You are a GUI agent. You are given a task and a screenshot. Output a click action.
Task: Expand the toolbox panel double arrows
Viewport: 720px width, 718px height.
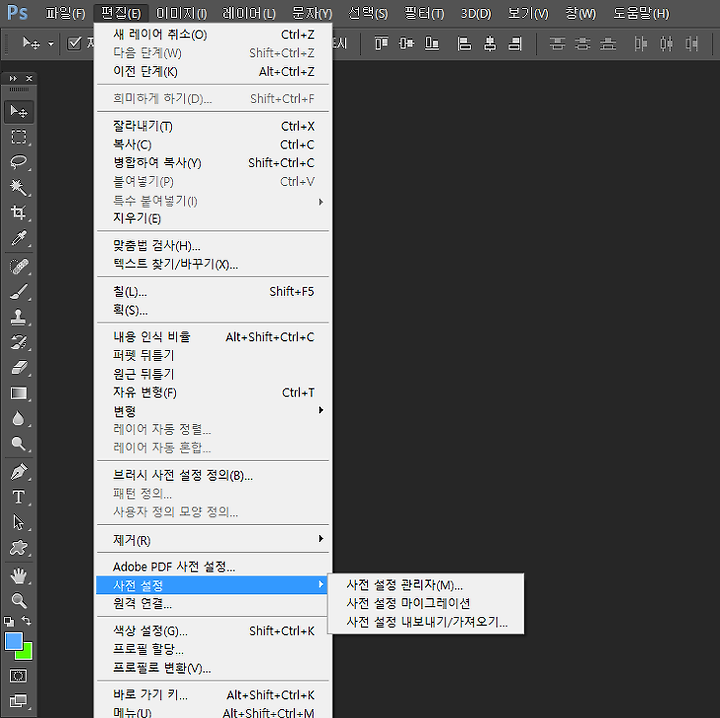pos(13,79)
